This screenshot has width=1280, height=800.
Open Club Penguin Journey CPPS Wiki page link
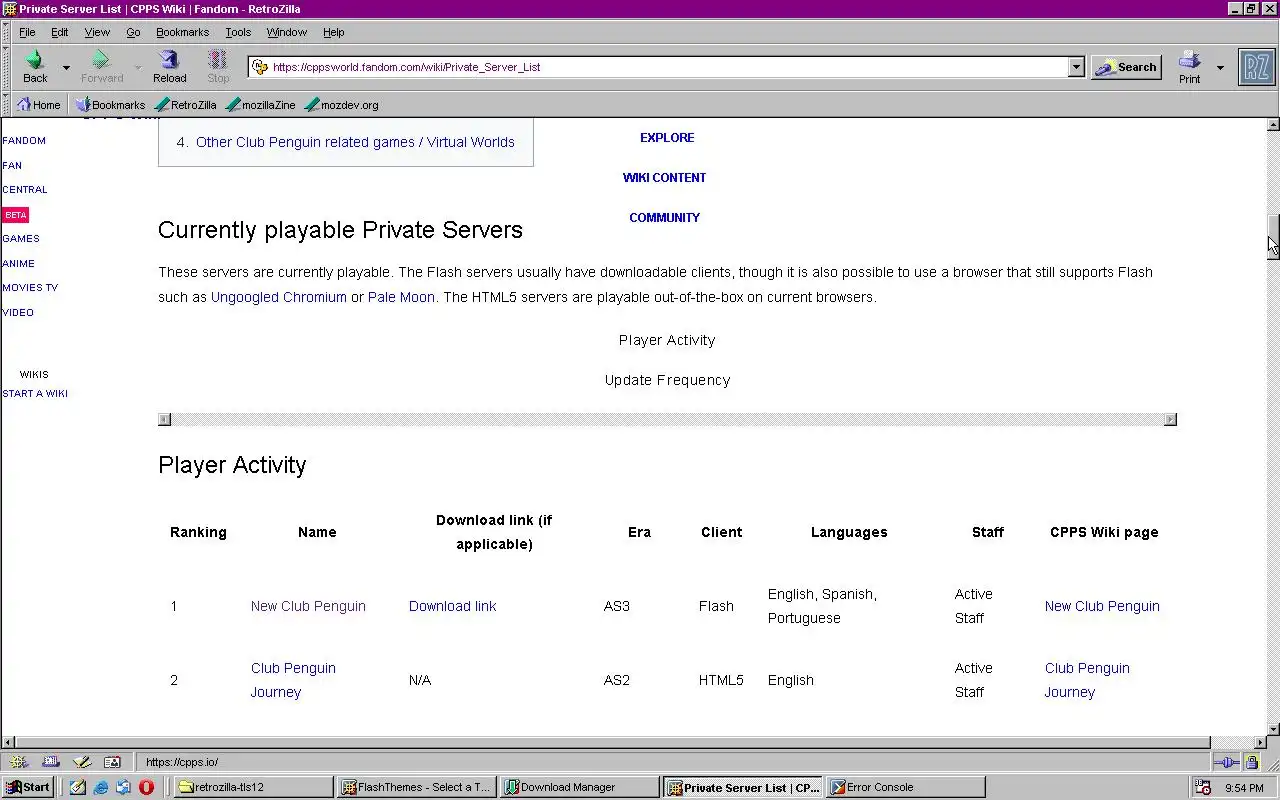point(1087,680)
